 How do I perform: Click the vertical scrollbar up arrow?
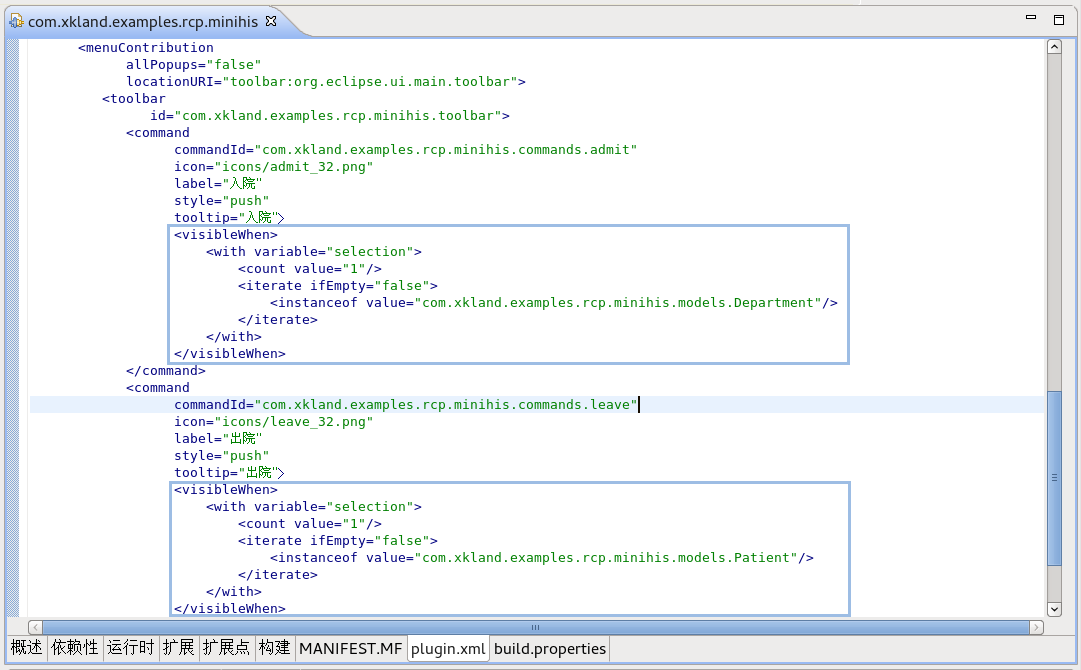click(x=1054, y=46)
